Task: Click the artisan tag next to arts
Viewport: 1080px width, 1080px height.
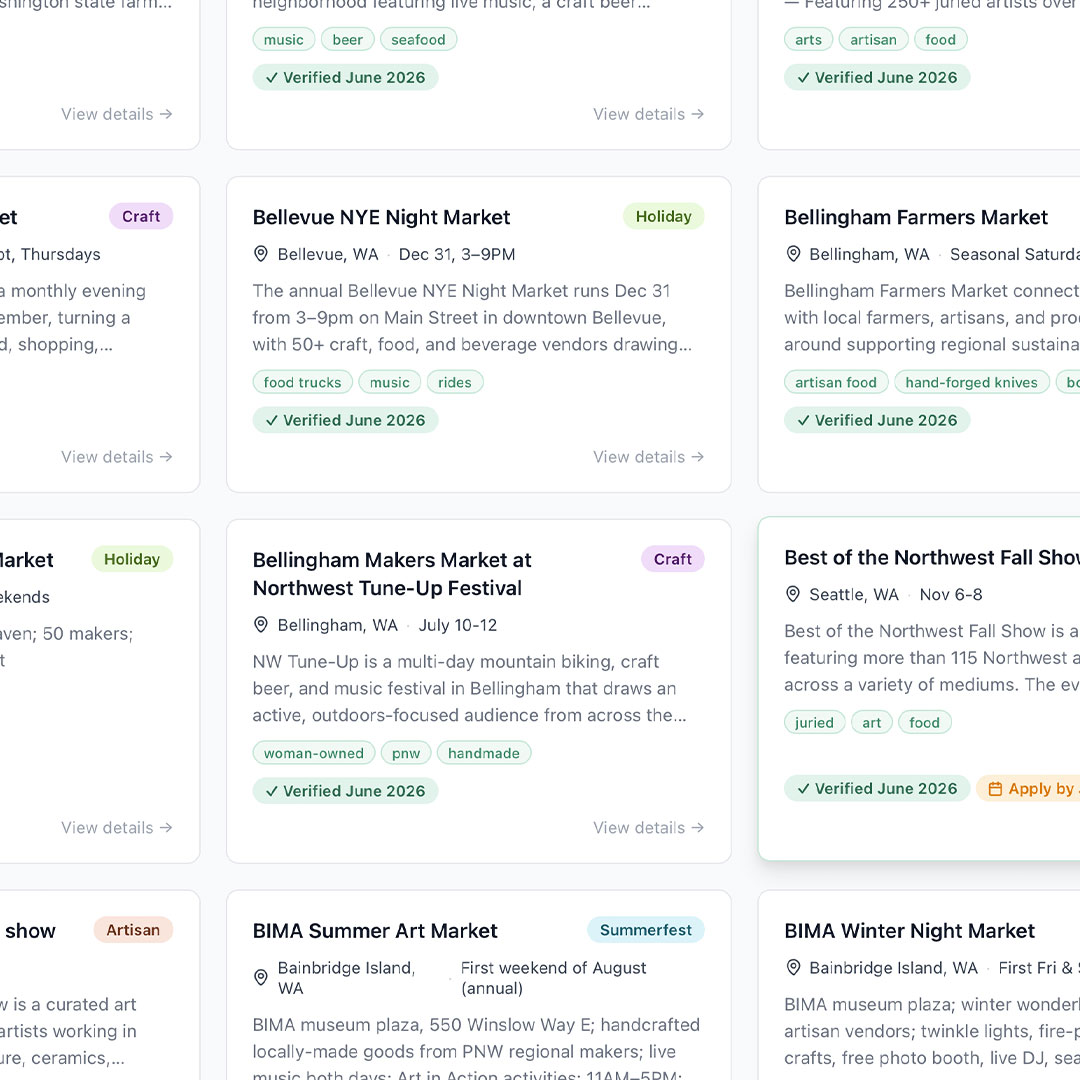Action: tap(873, 39)
